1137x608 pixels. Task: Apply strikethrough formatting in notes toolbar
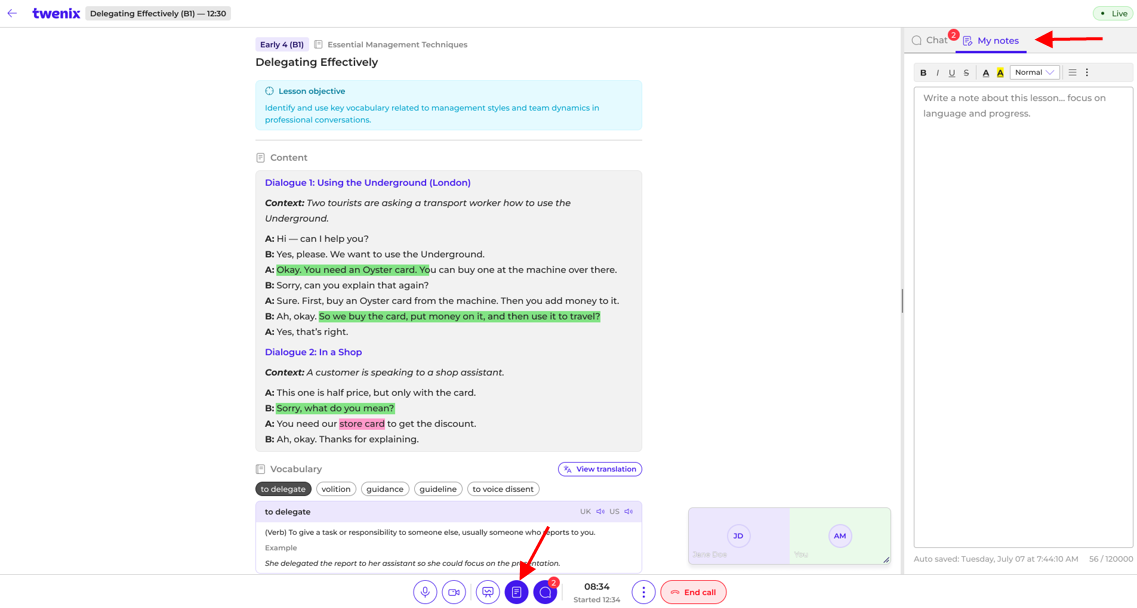click(x=966, y=73)
